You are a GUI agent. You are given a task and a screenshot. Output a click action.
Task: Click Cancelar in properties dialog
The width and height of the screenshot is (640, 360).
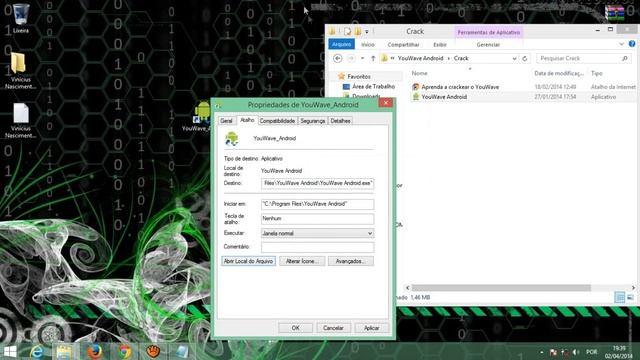coord(333,328)
